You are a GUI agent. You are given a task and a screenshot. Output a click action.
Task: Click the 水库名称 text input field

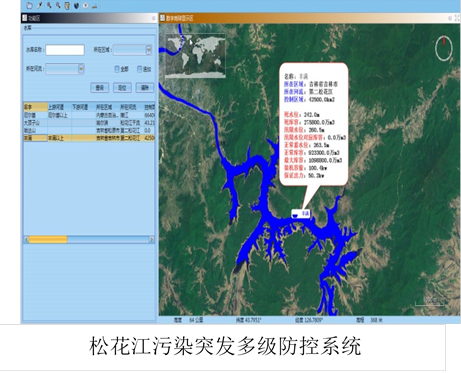coord(65,50)
